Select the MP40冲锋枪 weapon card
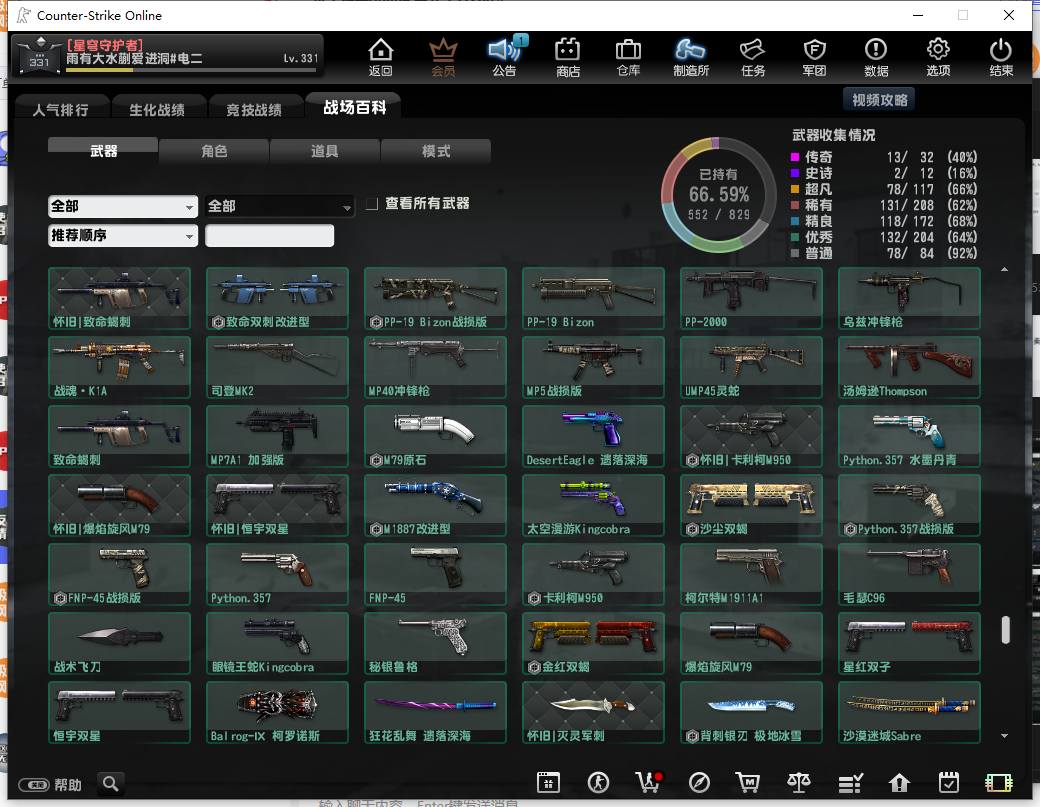Screen dimensions: 1040x807 [x=435, y=367]
